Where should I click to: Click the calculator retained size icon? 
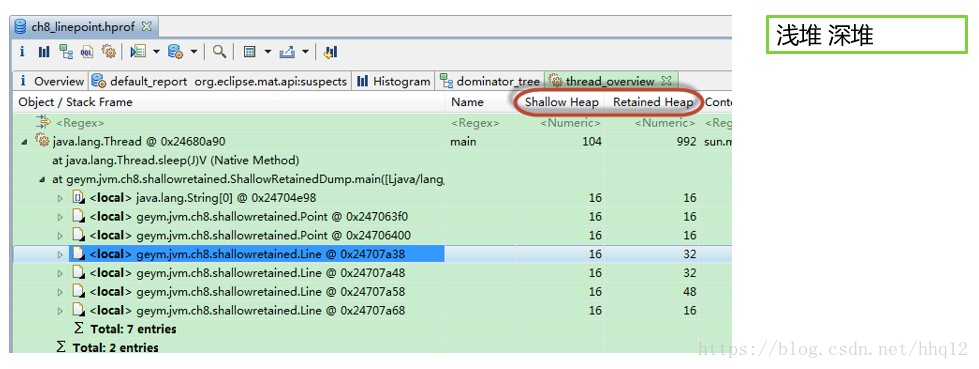click(250, 52)
